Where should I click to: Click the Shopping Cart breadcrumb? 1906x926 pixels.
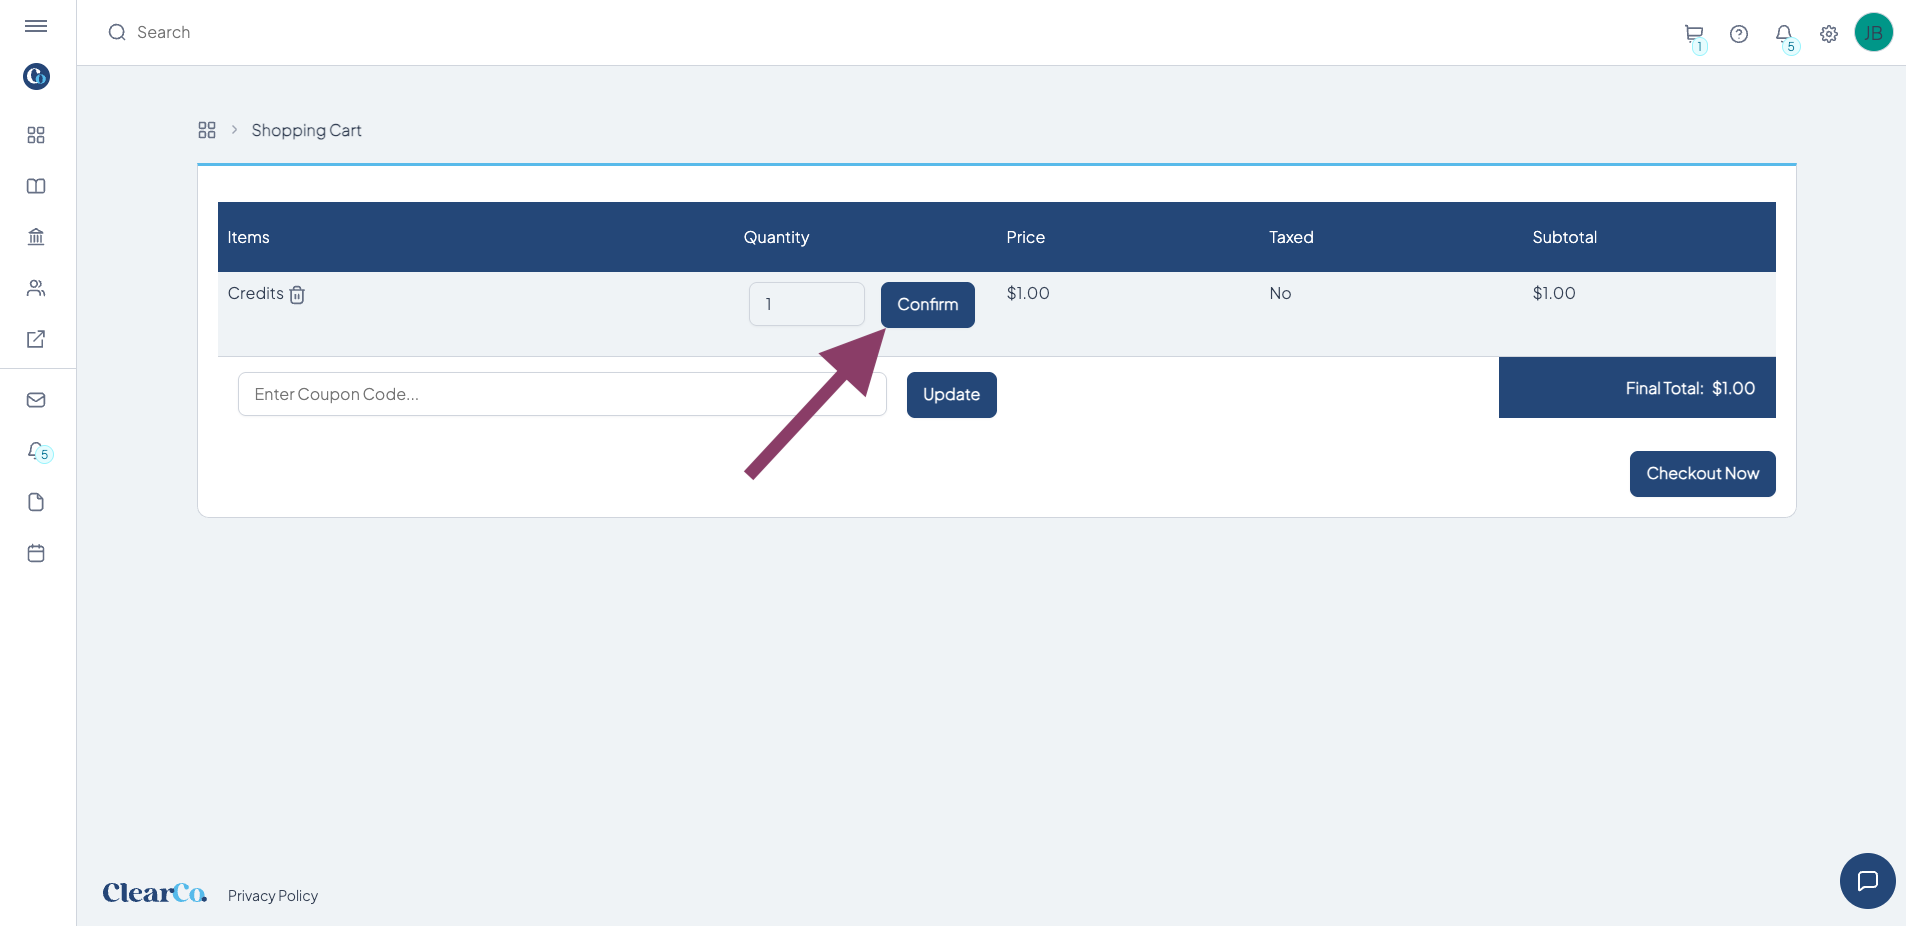[x=306, y=130]
